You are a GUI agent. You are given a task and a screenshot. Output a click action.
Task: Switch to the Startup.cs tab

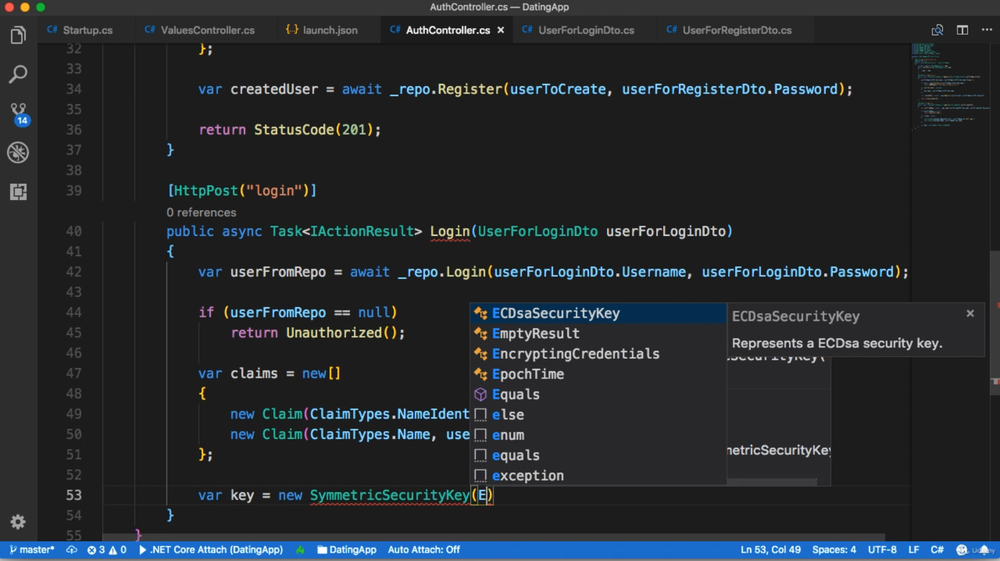(87, 30)
